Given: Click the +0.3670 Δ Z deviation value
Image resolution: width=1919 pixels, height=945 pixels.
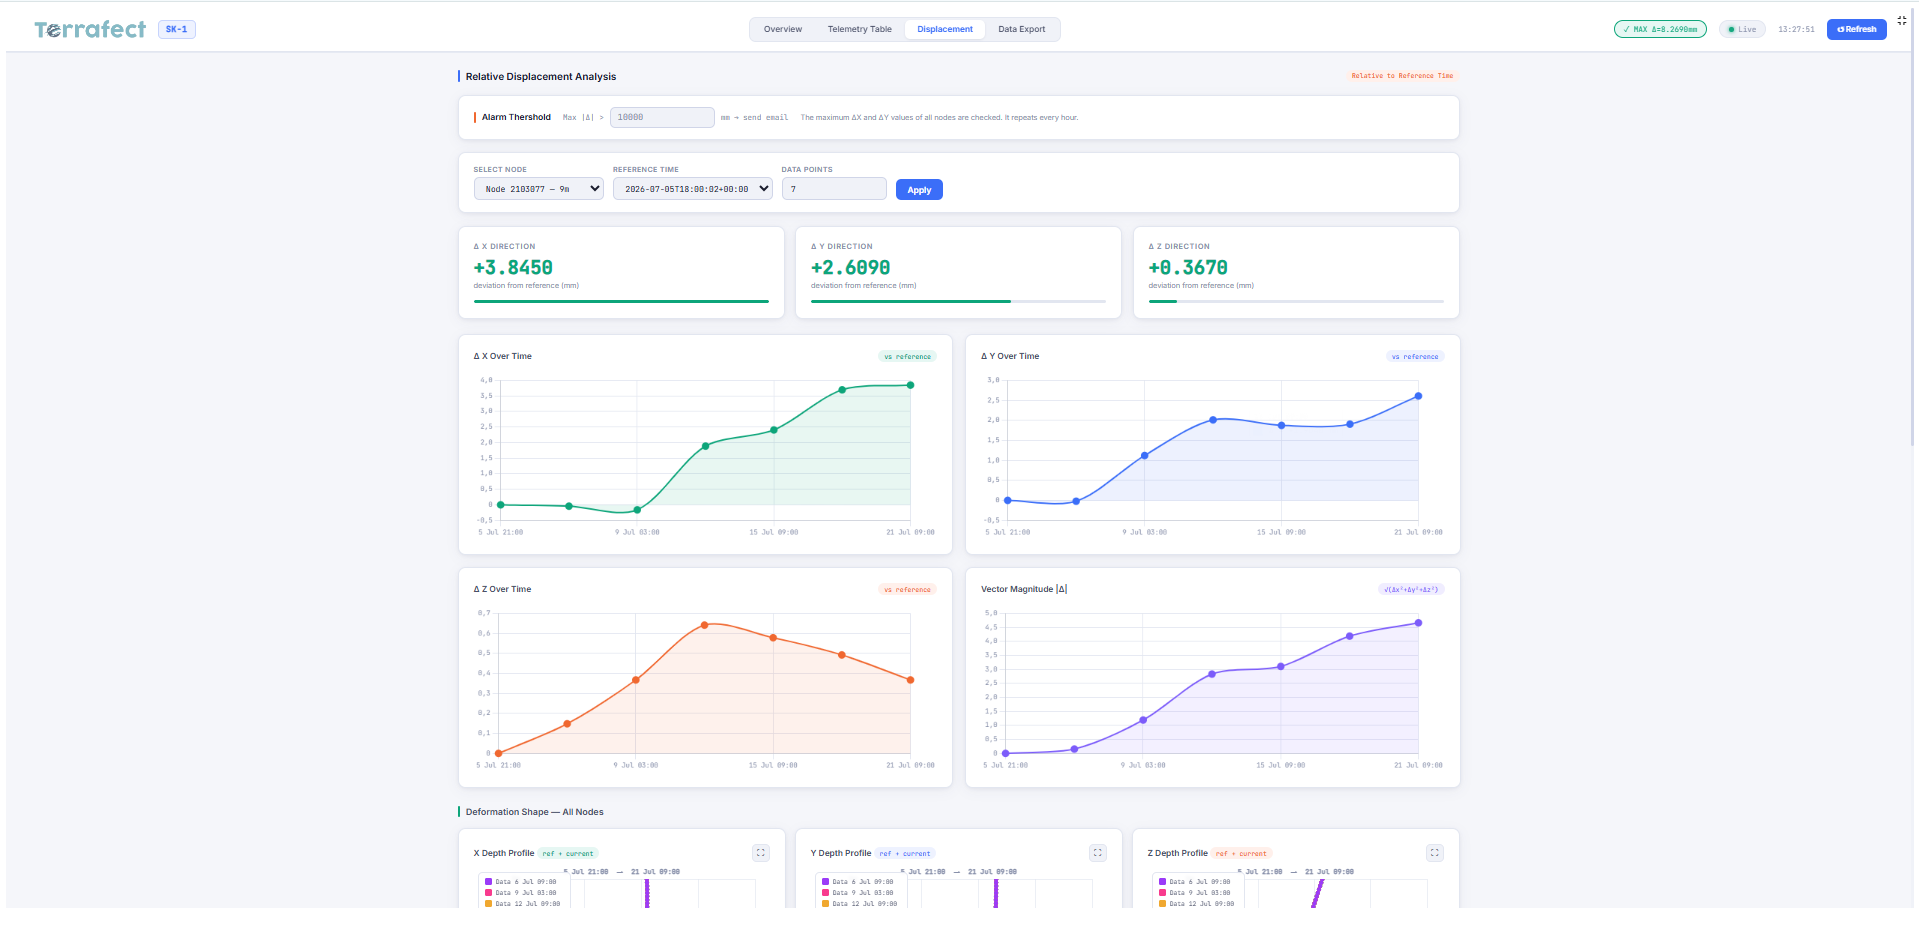Looking at the screenshot, I should click(x=1188, y=268).
